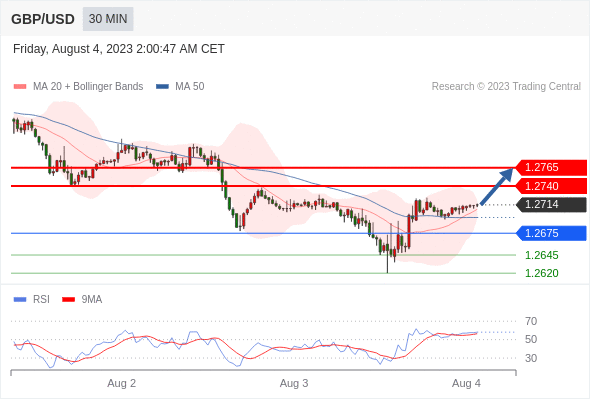Click the green 1.2645 support label
This screenshot has width=590, height=400.
(x=542, y=255)
